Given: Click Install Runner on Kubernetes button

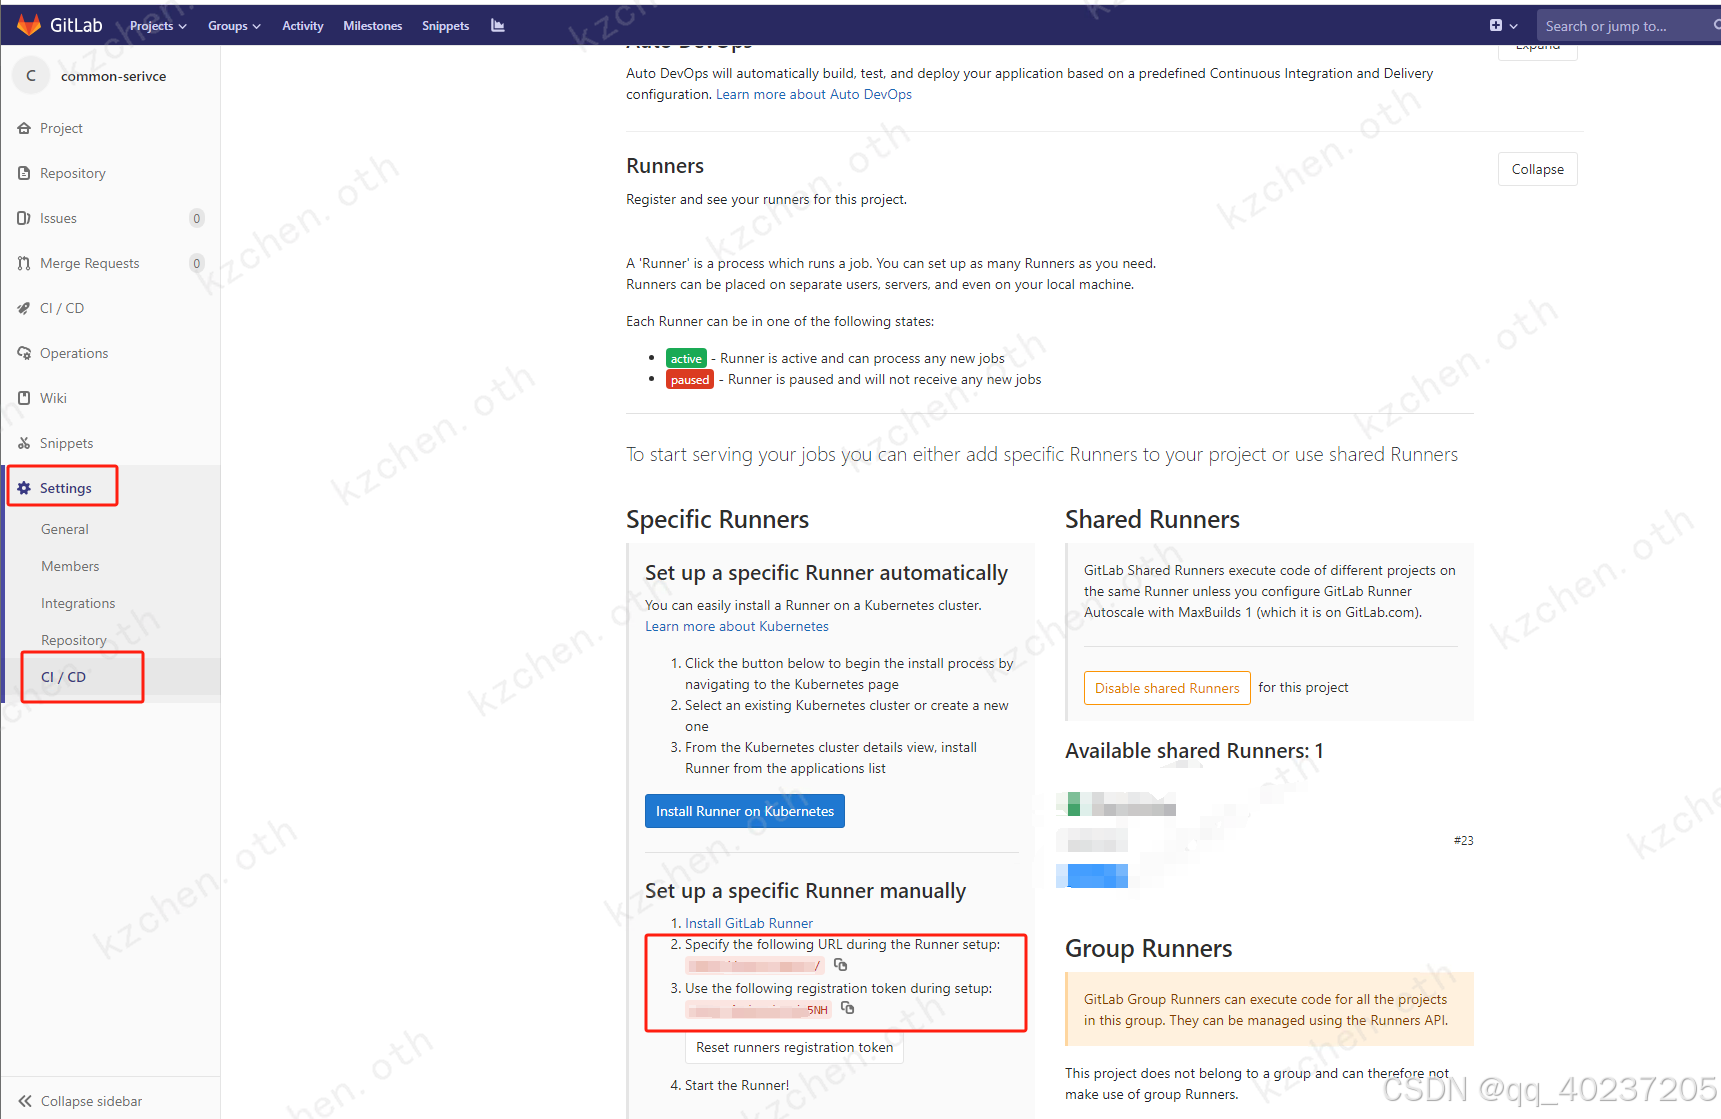Looking at the screenshot, I should coord(745,811).
